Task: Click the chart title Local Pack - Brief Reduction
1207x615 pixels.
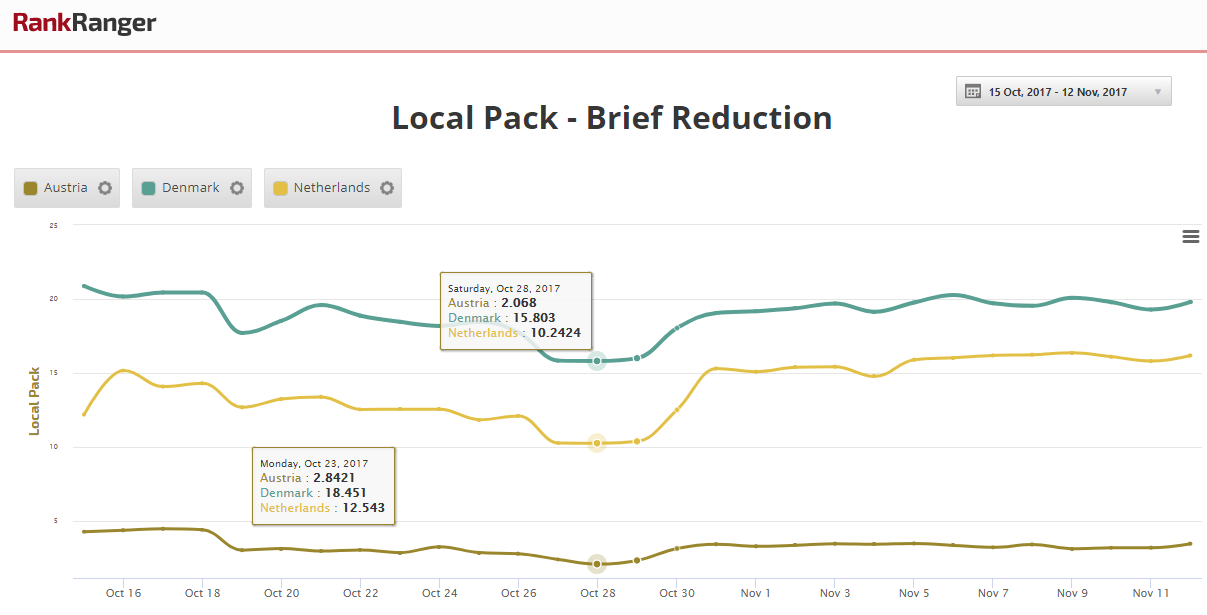Action: point(611,118)
